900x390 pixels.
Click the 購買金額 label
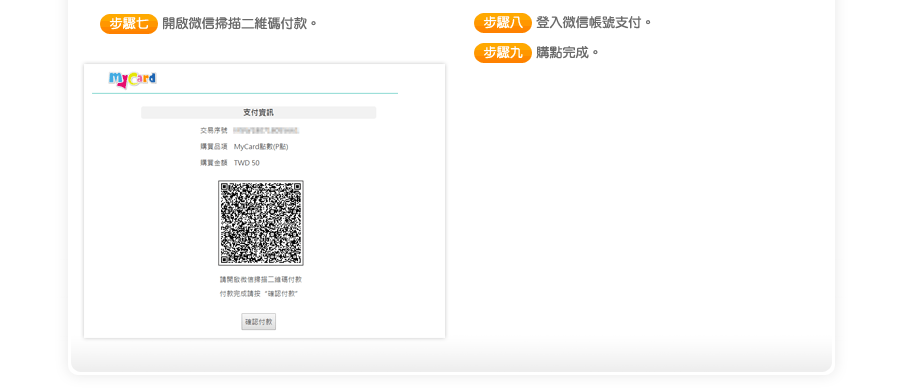[x=214, y=163]
